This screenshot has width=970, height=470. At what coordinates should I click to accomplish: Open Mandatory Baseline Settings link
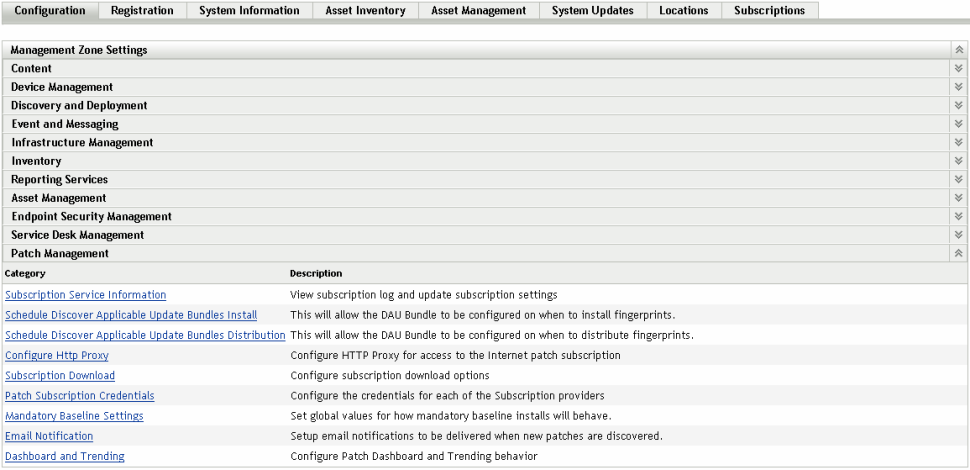point(74,416)
